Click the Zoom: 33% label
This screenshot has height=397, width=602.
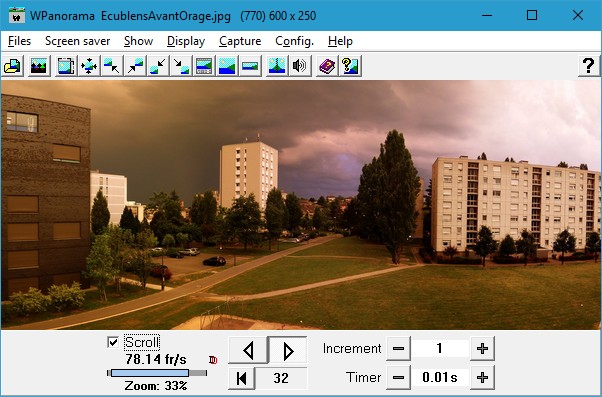tap(156, 385)
